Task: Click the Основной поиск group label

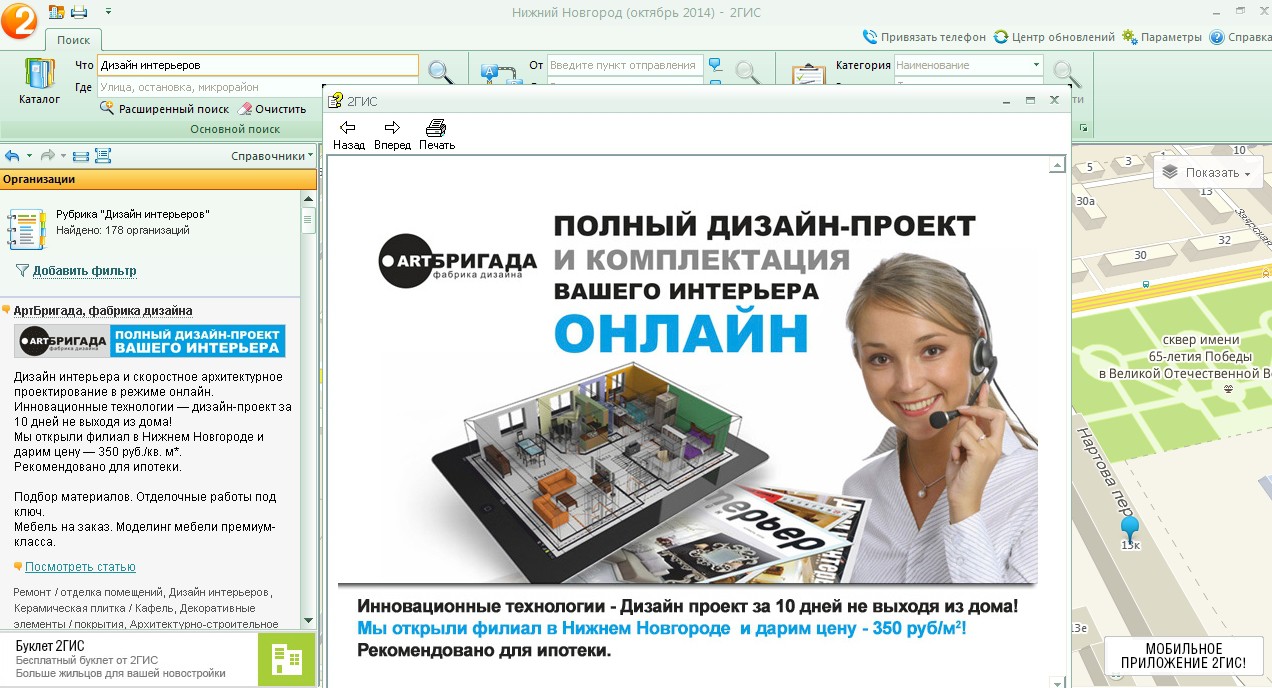Action: click(235, 129)
